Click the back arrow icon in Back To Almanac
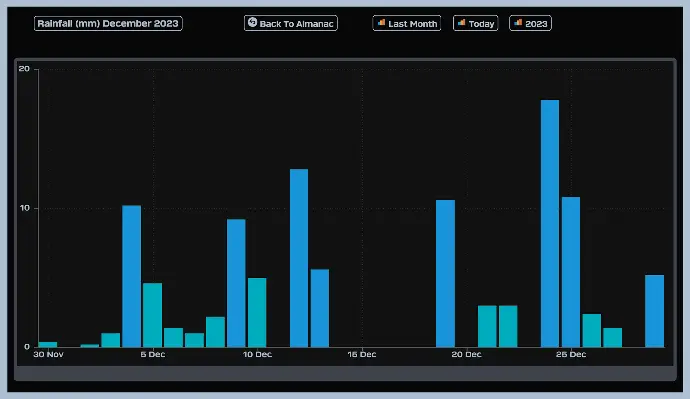690x399 pixels. pos(252,22)
